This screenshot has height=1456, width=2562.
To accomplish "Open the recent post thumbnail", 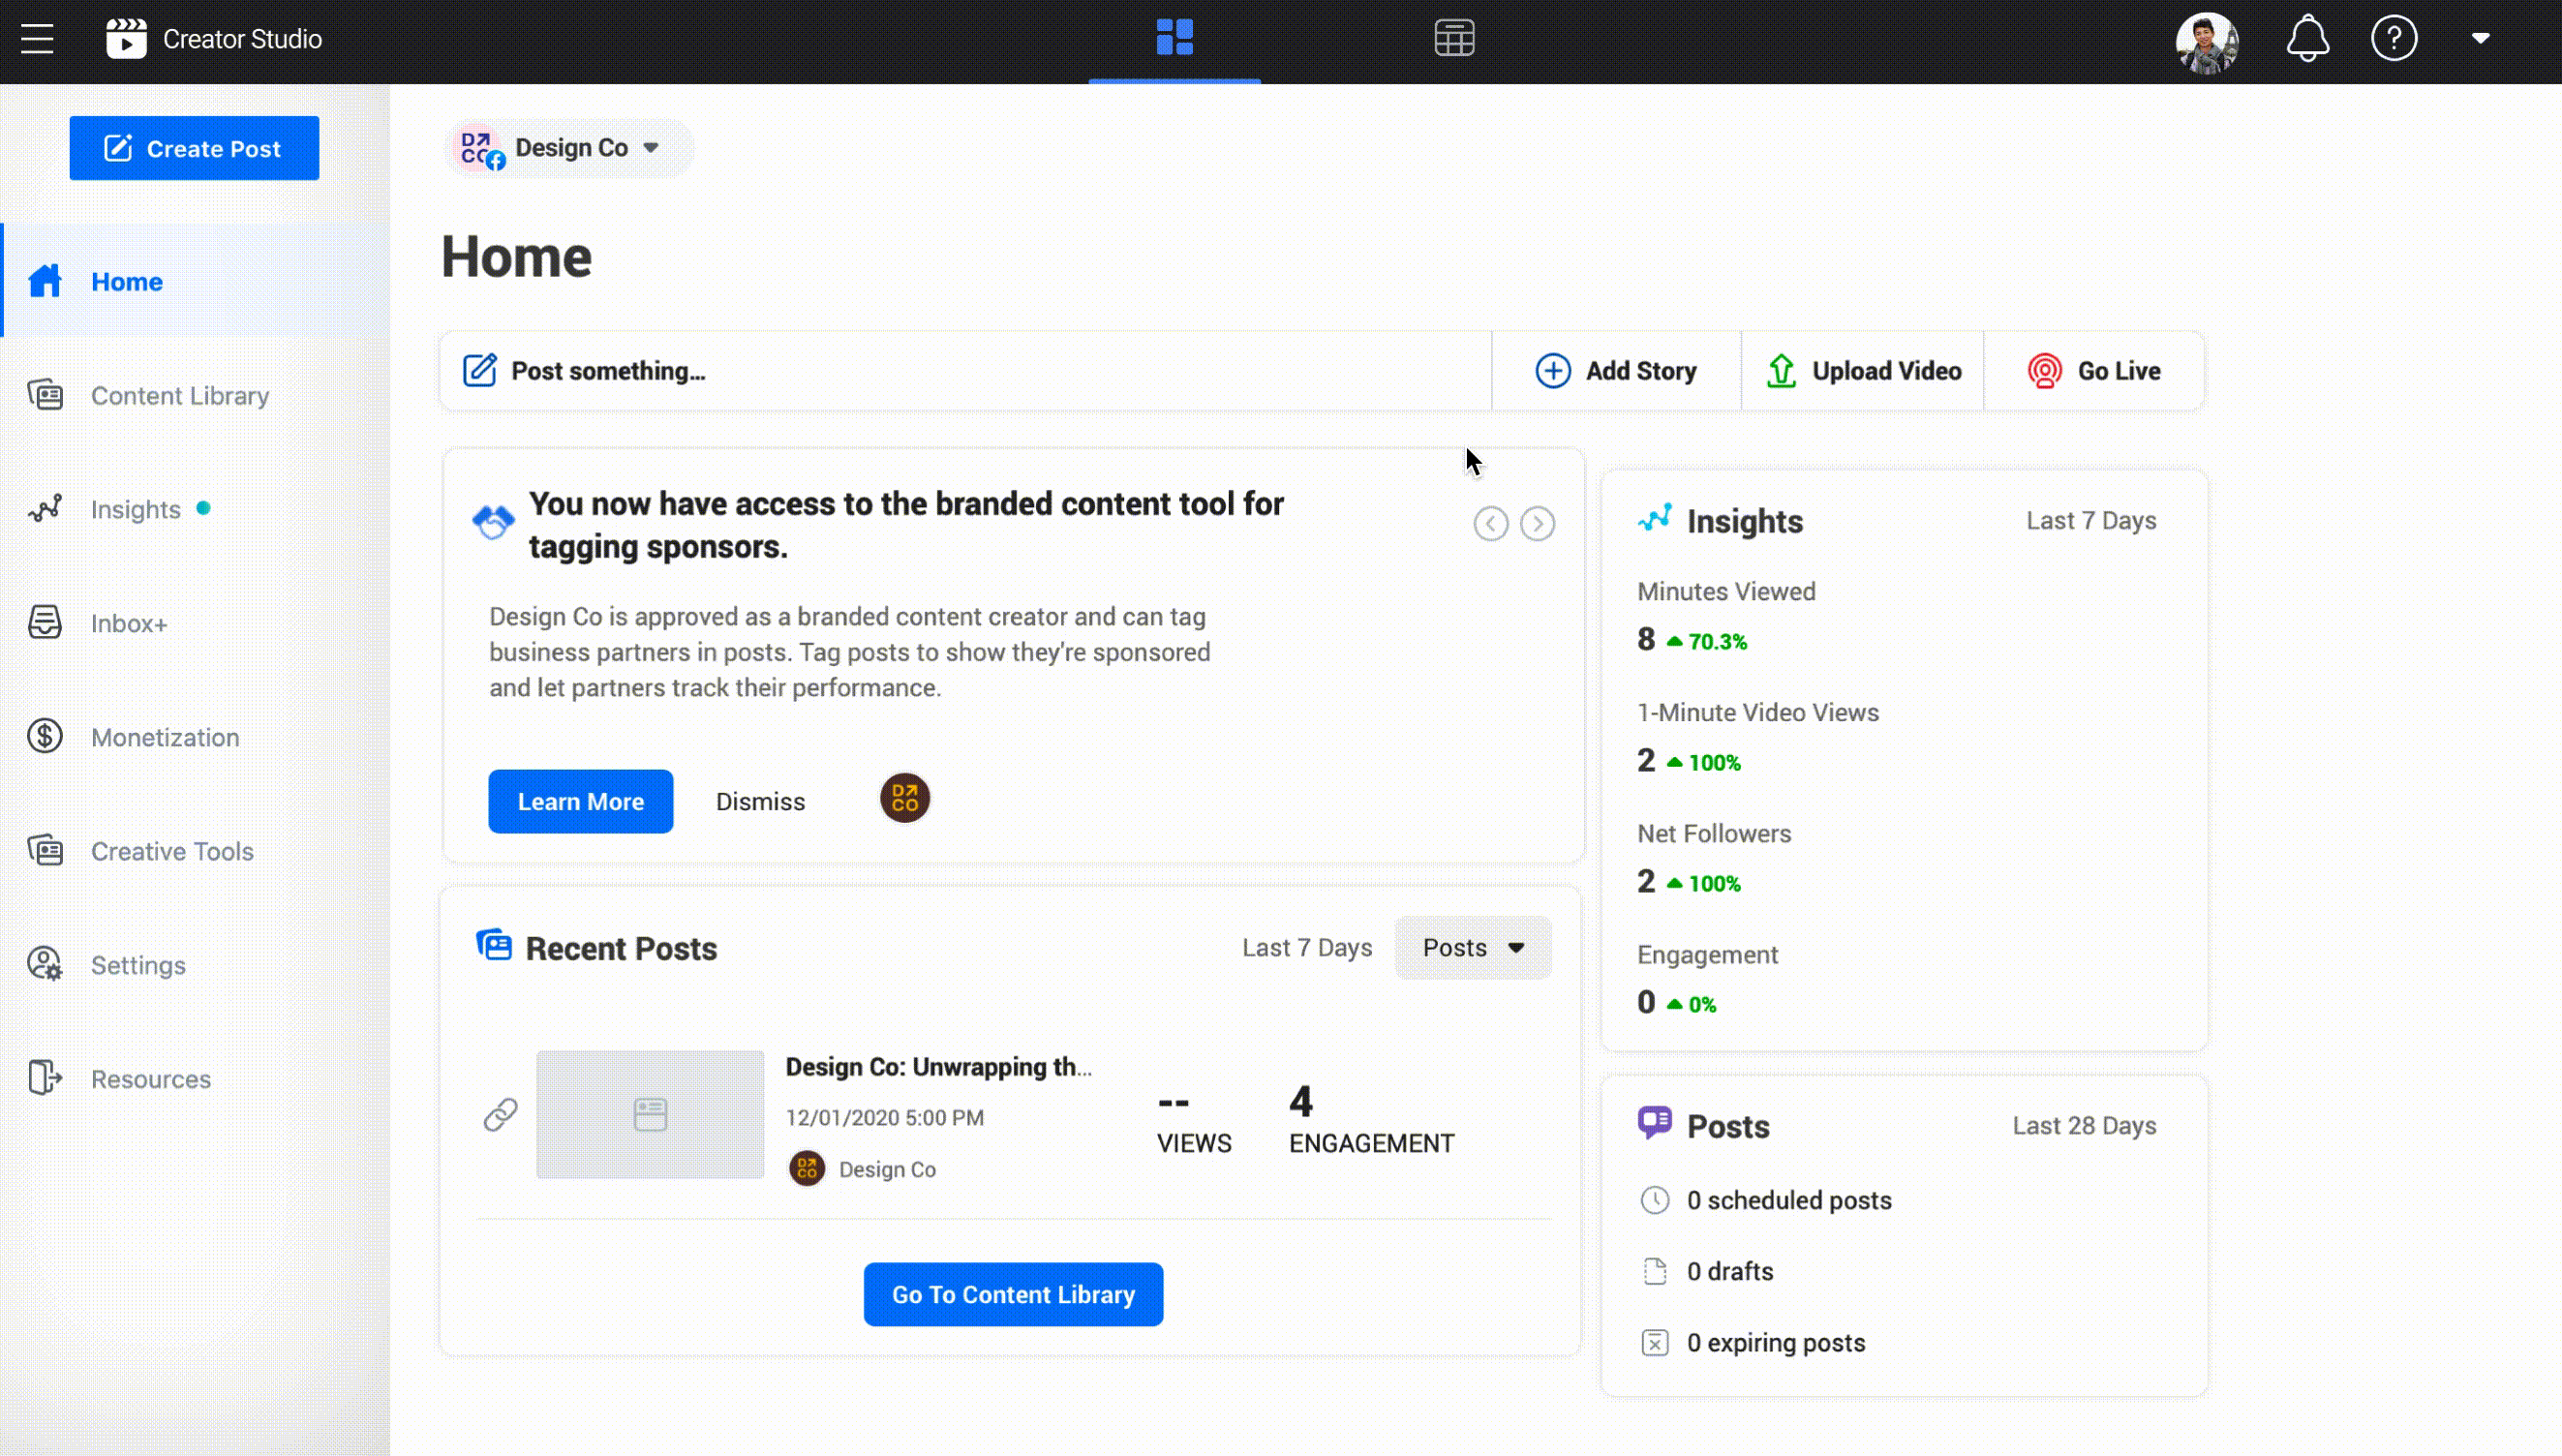I will [650, 1115].
